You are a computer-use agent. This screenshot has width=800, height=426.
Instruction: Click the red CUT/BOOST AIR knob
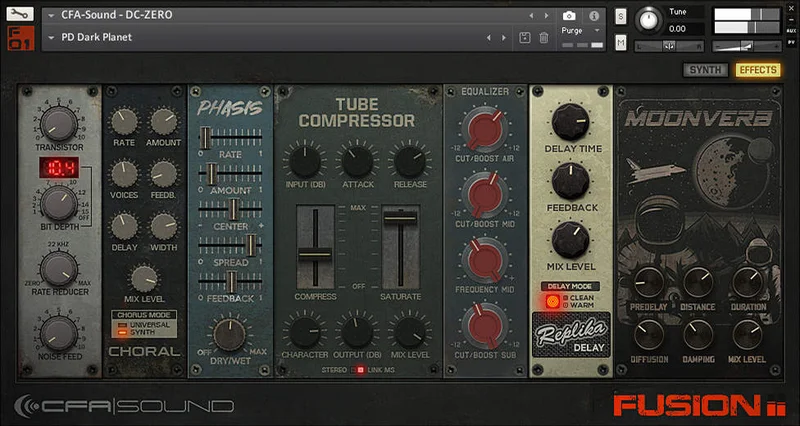click(x=485, y=129)
